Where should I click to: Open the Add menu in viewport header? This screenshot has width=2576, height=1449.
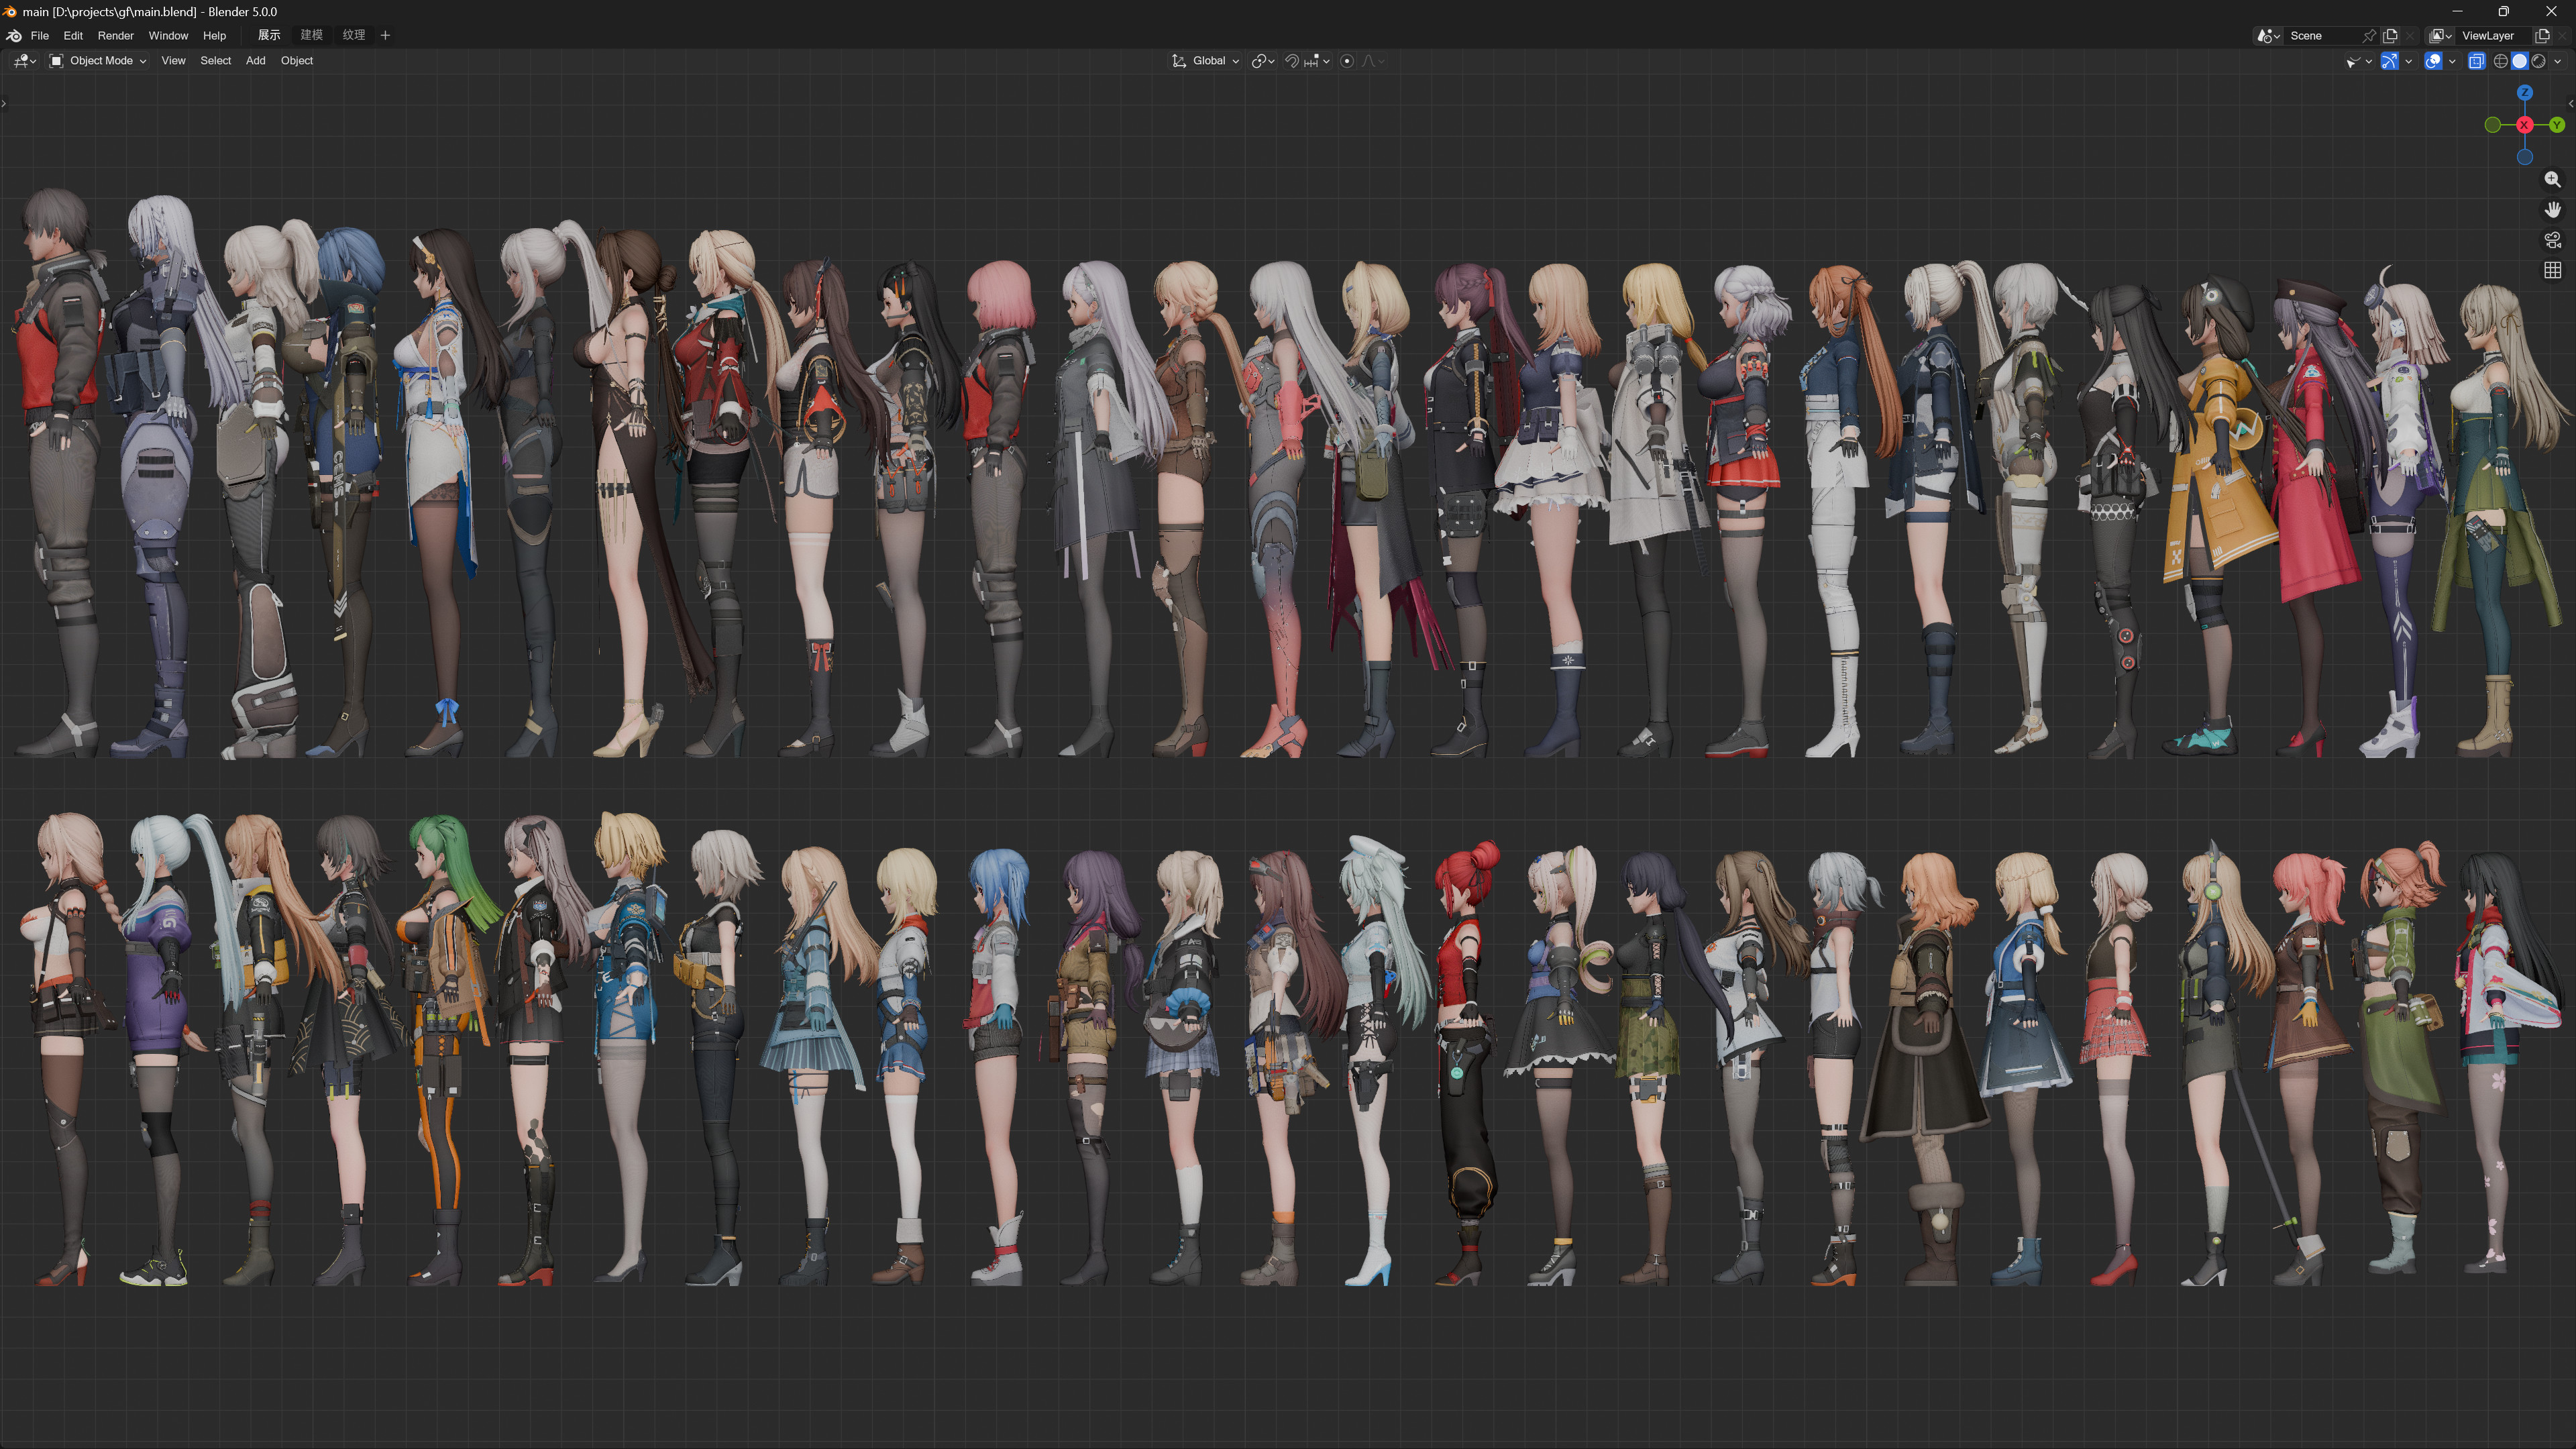click(255, 61)
